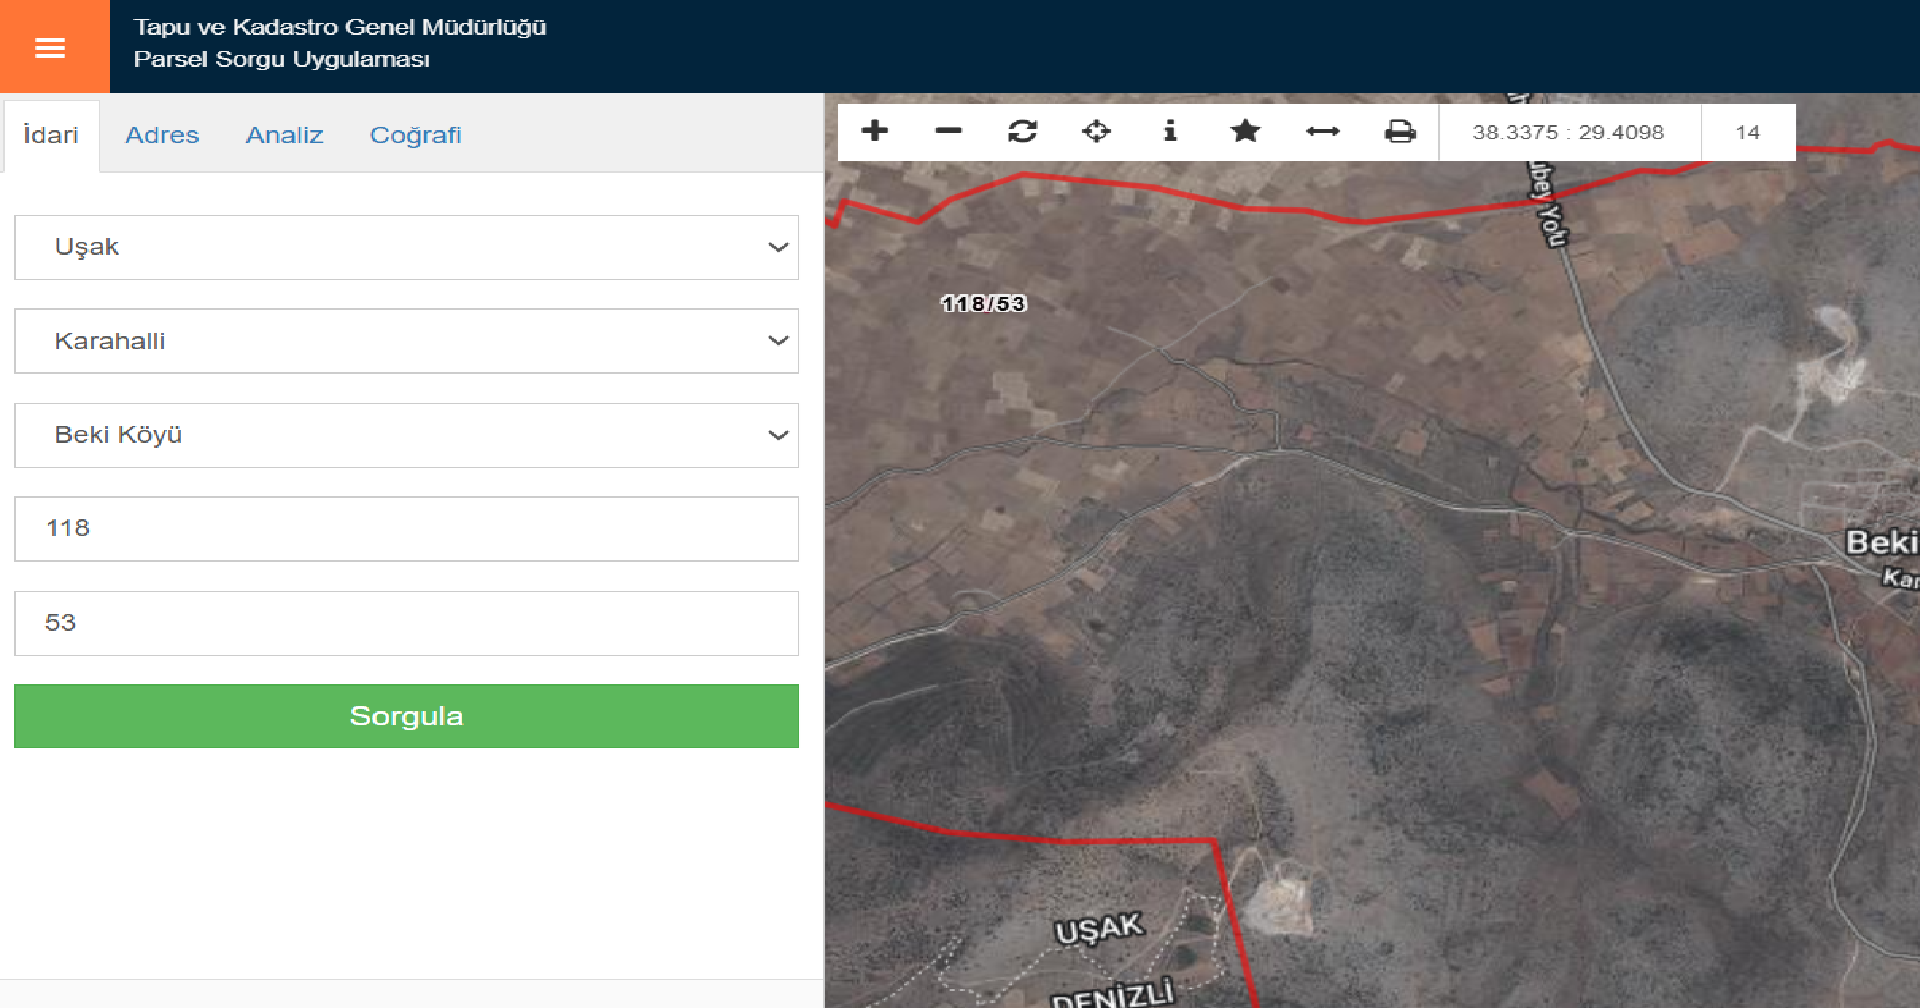Click the block number field containing 118
The height and width of the screenshot is (1008, 1920).
coord(406,529)
